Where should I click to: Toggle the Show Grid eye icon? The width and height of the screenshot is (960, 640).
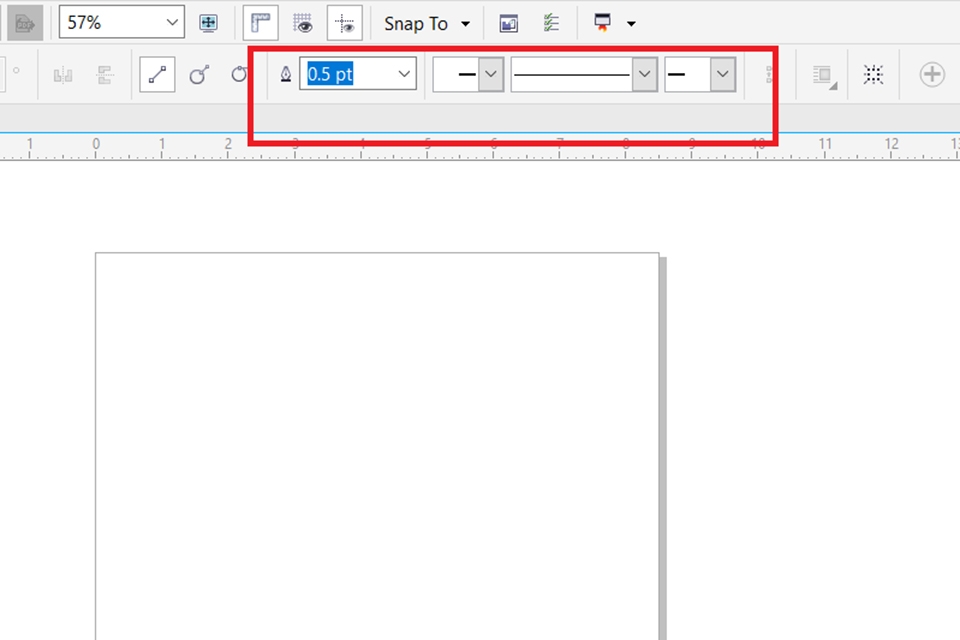click(x=302, y=23)
